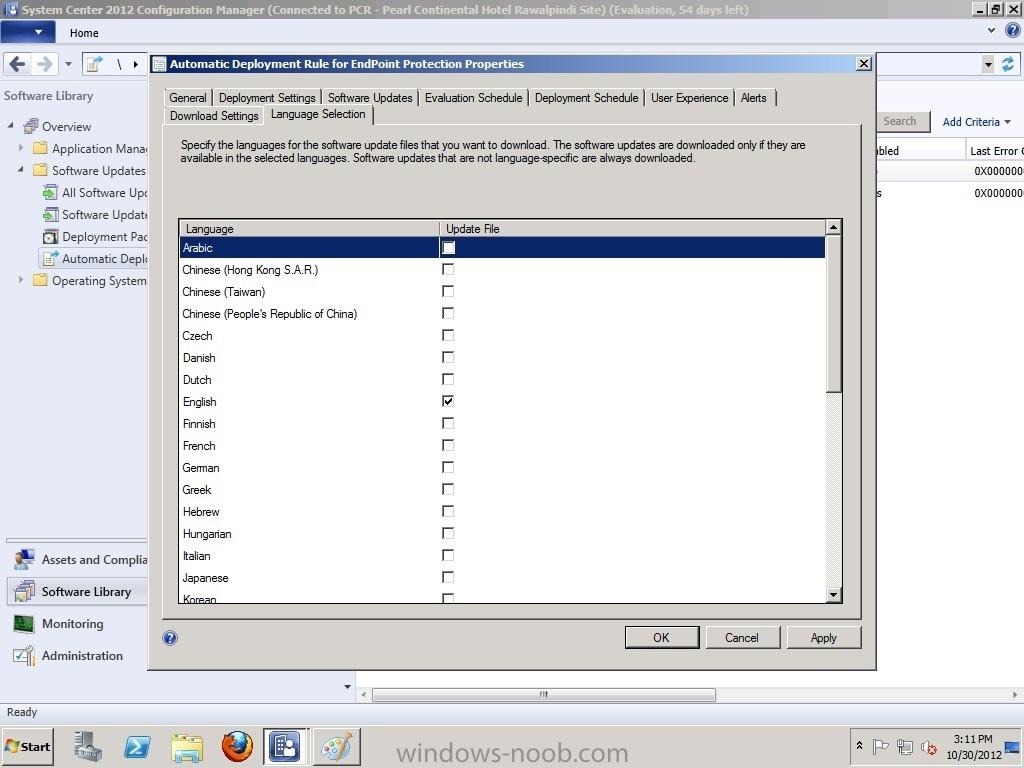Select the Overview node icon
This screenshot has width=1024, height=768.
tap(31, 126)
